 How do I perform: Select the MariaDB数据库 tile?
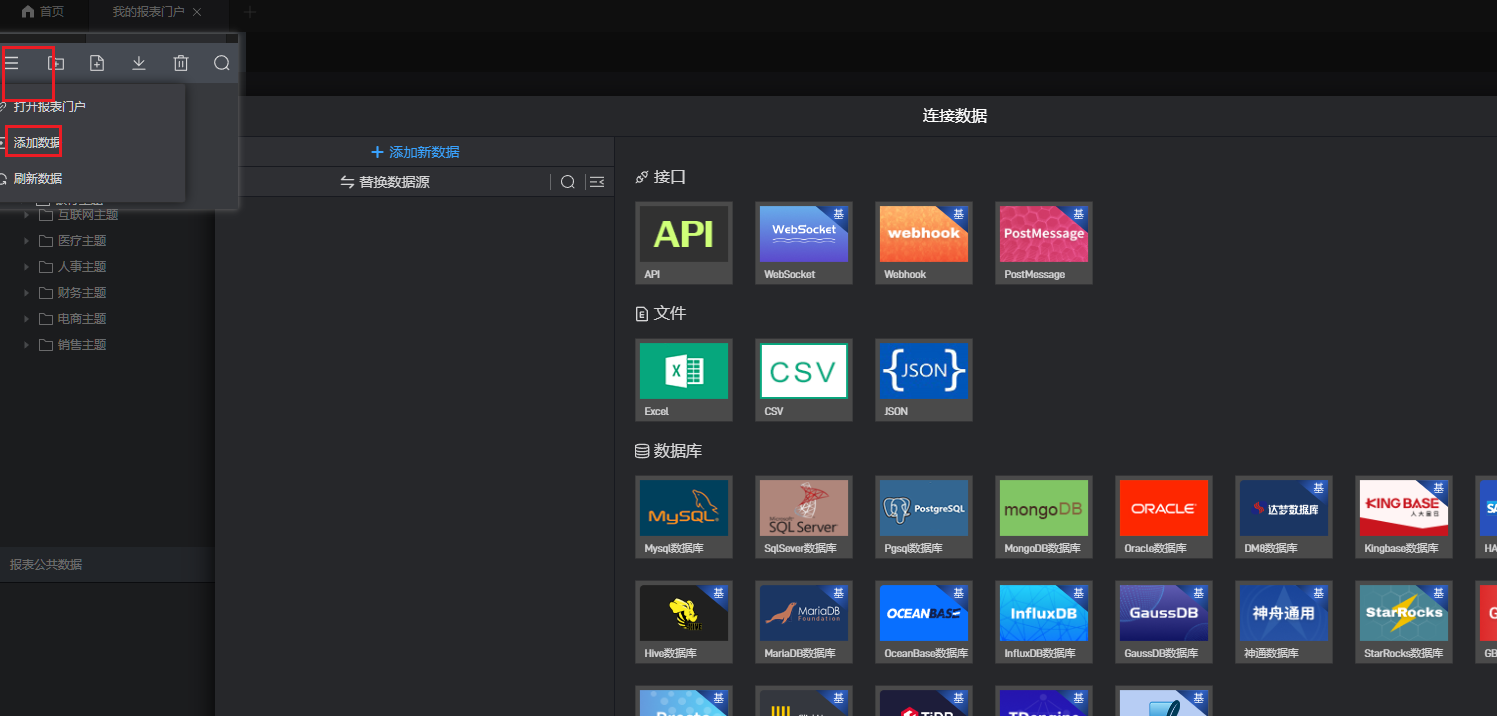[x=804, y=622]
